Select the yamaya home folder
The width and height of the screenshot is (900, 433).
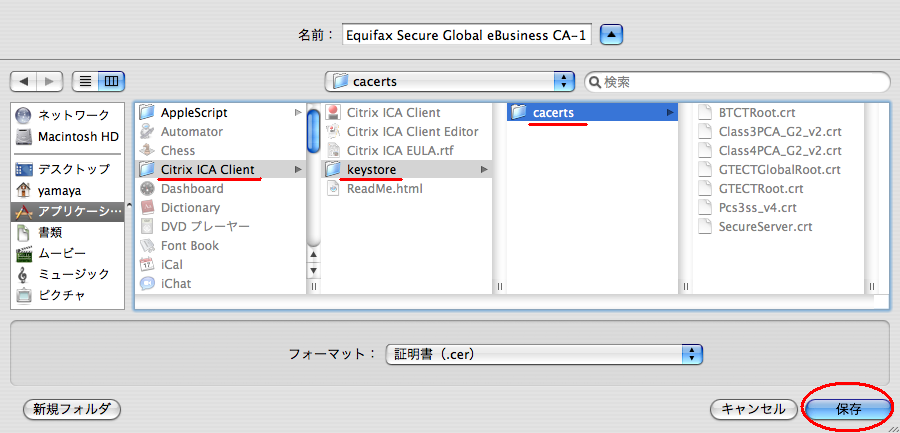point(67,190)
